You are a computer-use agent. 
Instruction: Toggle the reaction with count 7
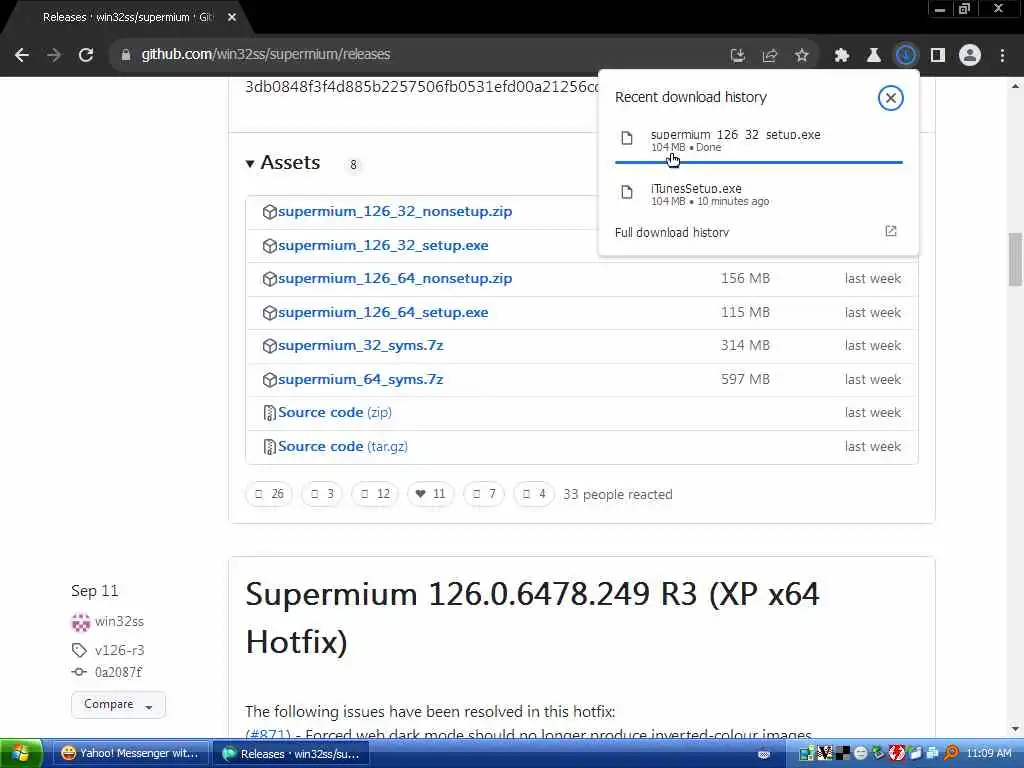pyautogui.click(x=484, y=494)
